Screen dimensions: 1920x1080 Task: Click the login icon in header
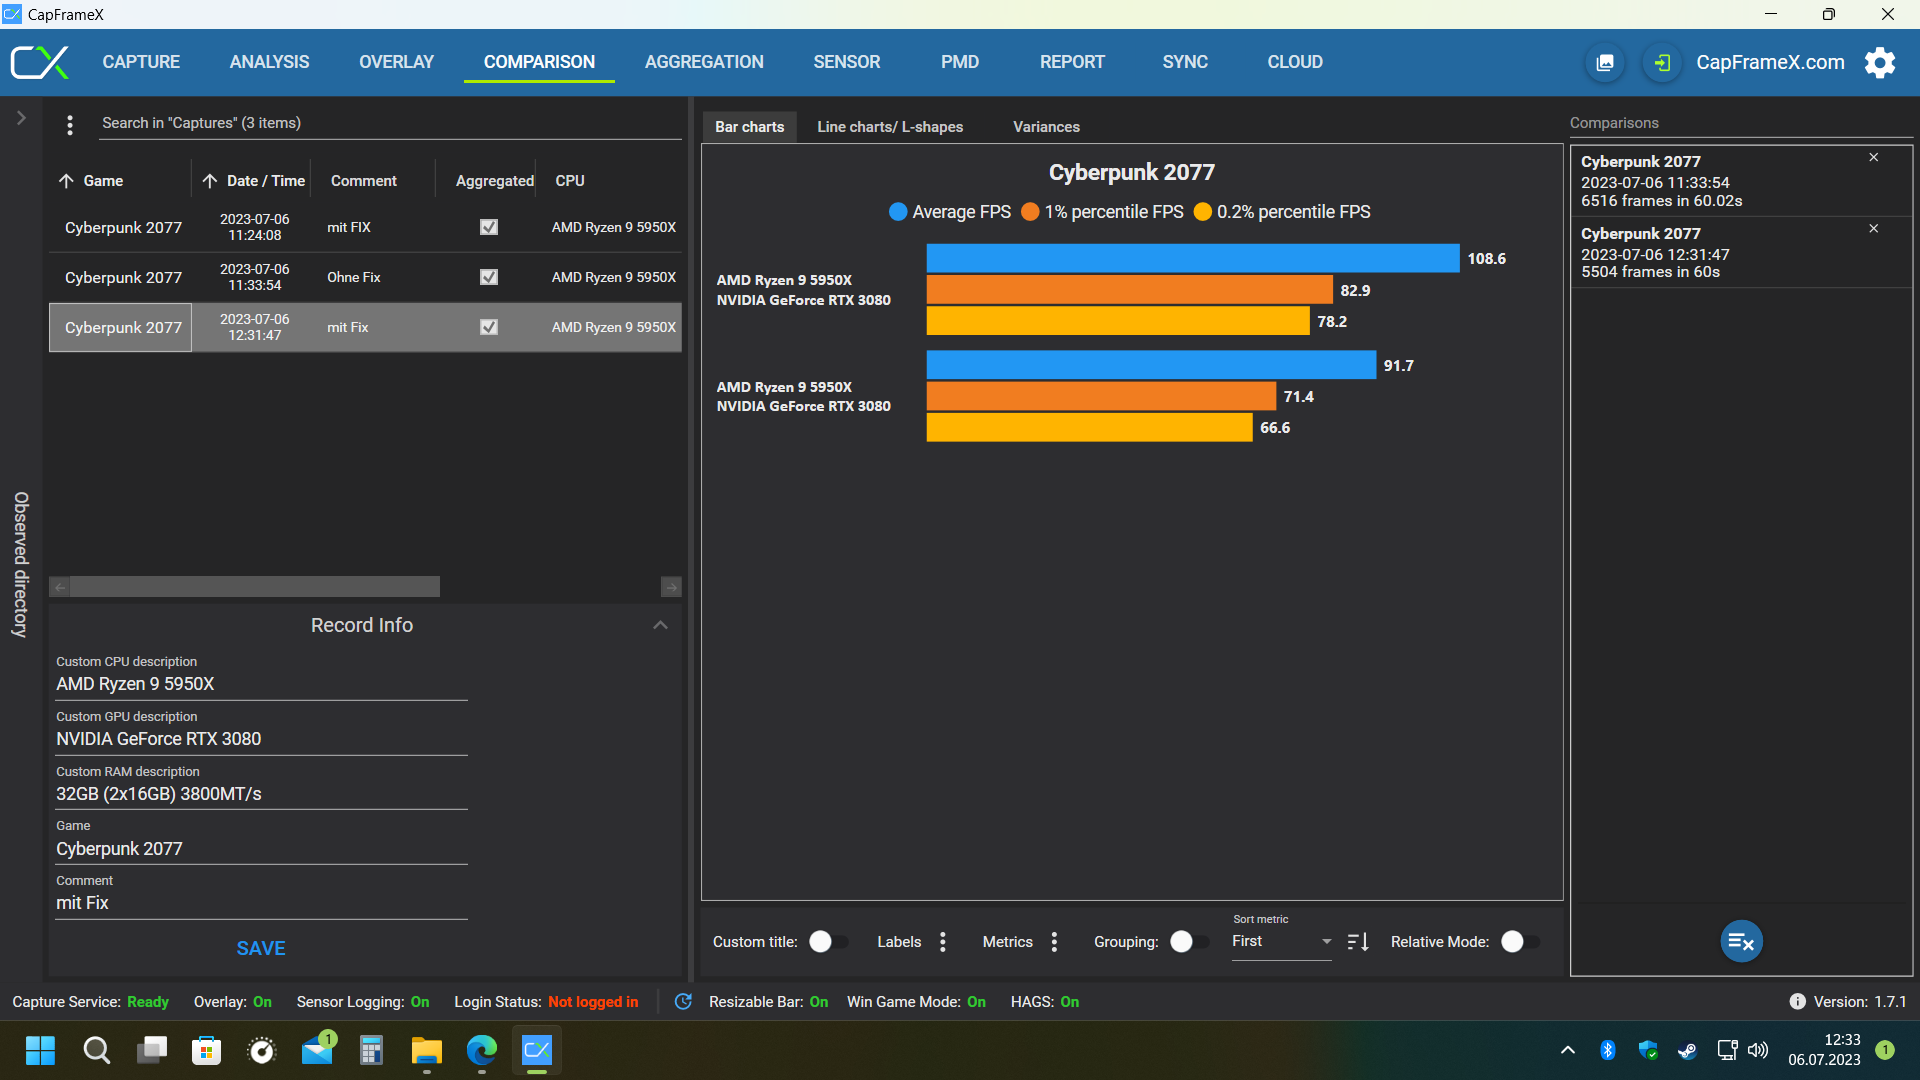tap(1661, 62)
